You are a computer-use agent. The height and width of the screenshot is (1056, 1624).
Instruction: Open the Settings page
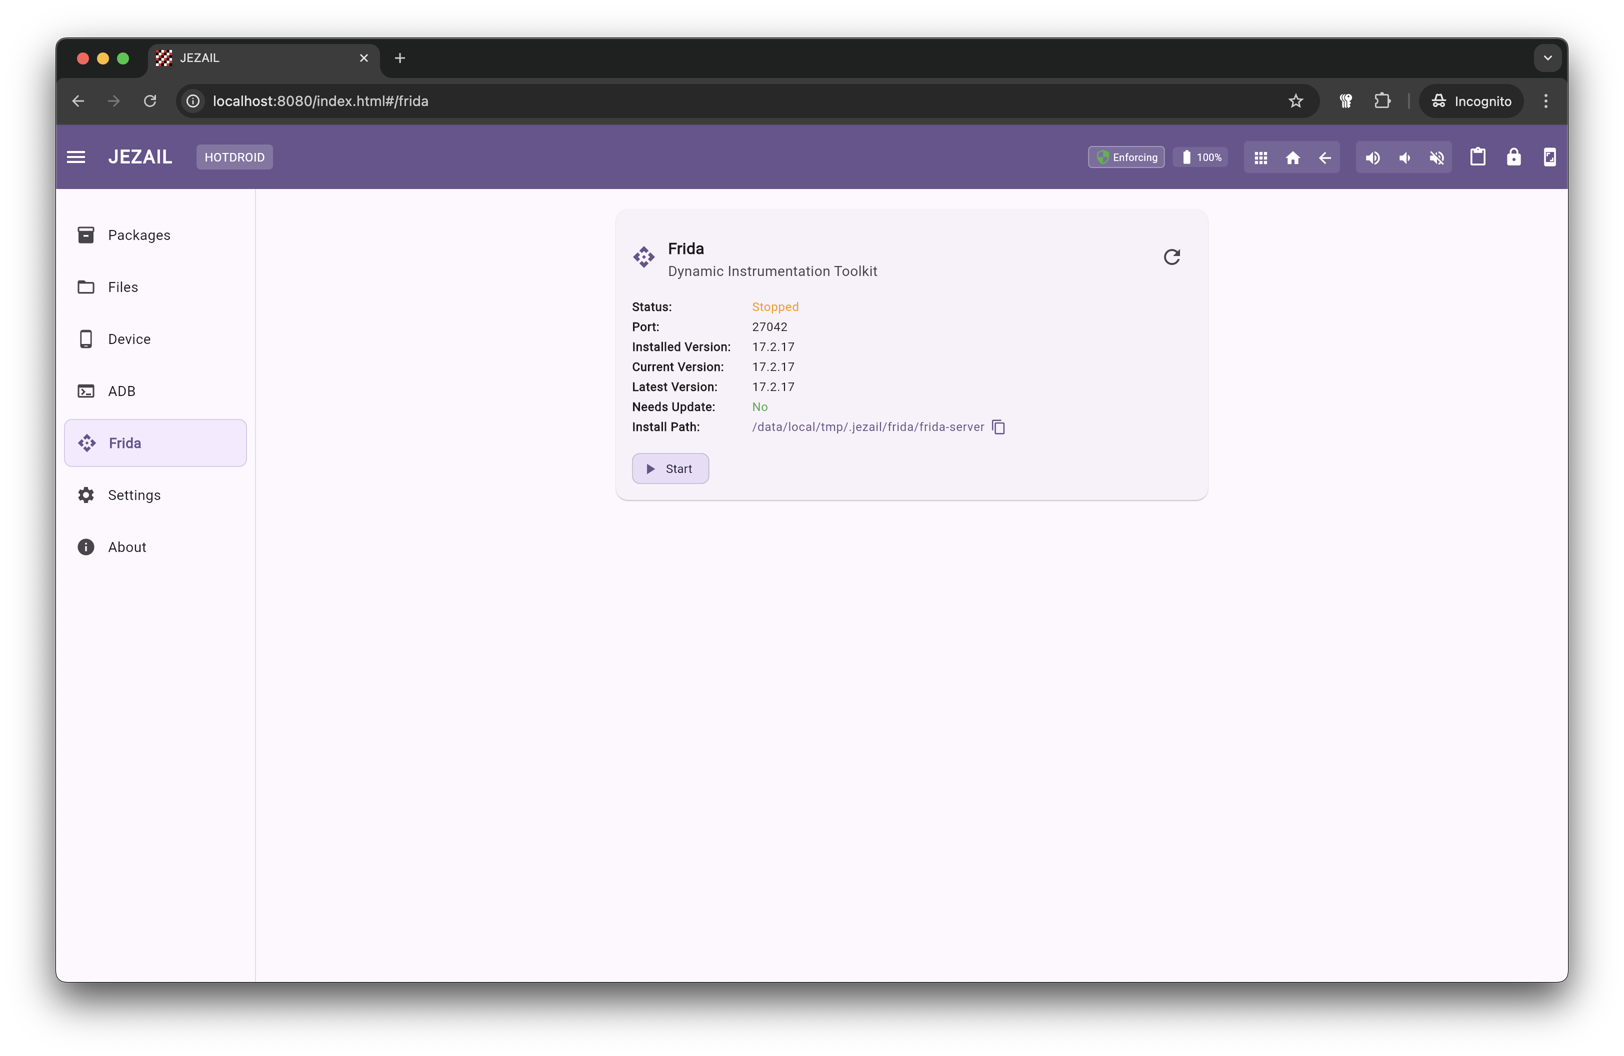point(133,495)
